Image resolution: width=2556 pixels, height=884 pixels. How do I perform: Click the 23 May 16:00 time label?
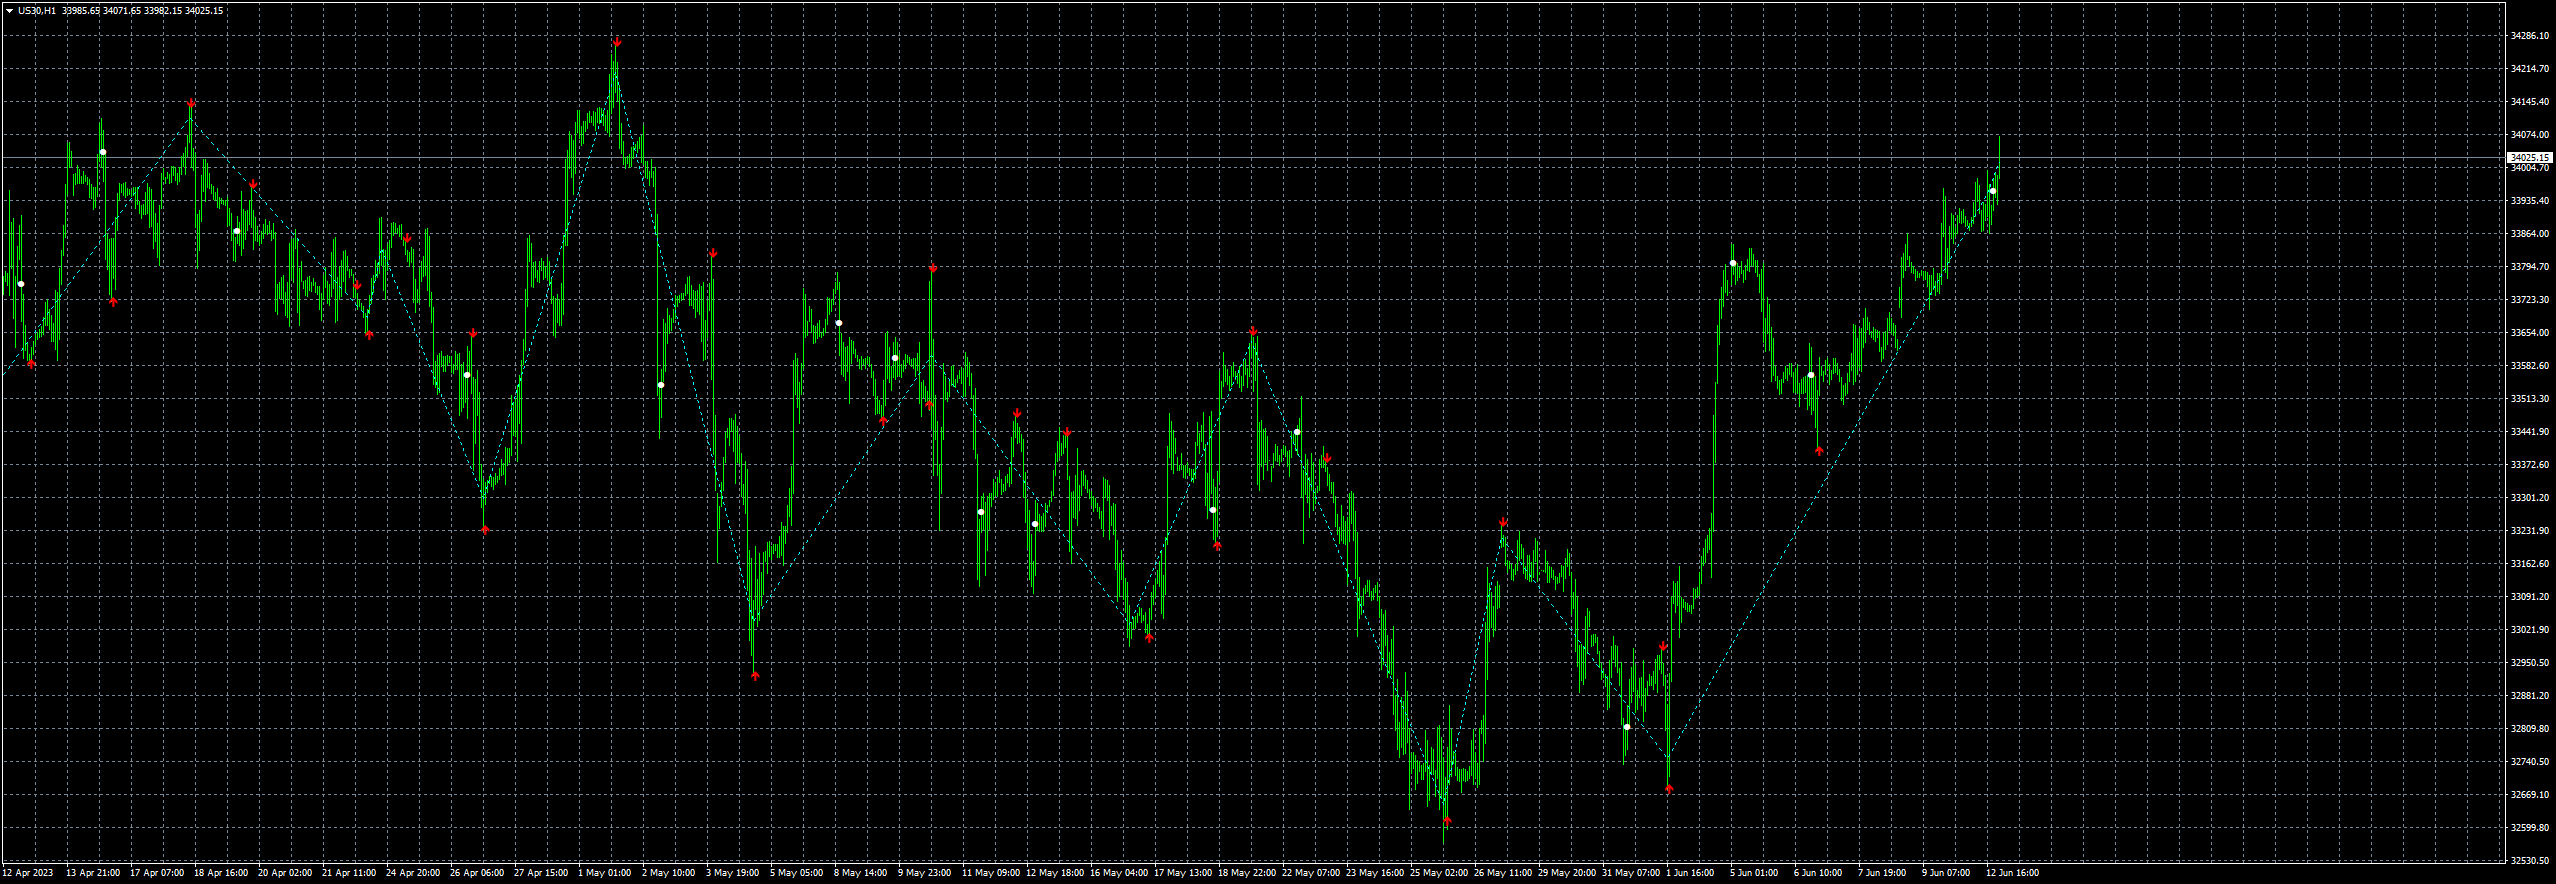[x=1375, y=873]
